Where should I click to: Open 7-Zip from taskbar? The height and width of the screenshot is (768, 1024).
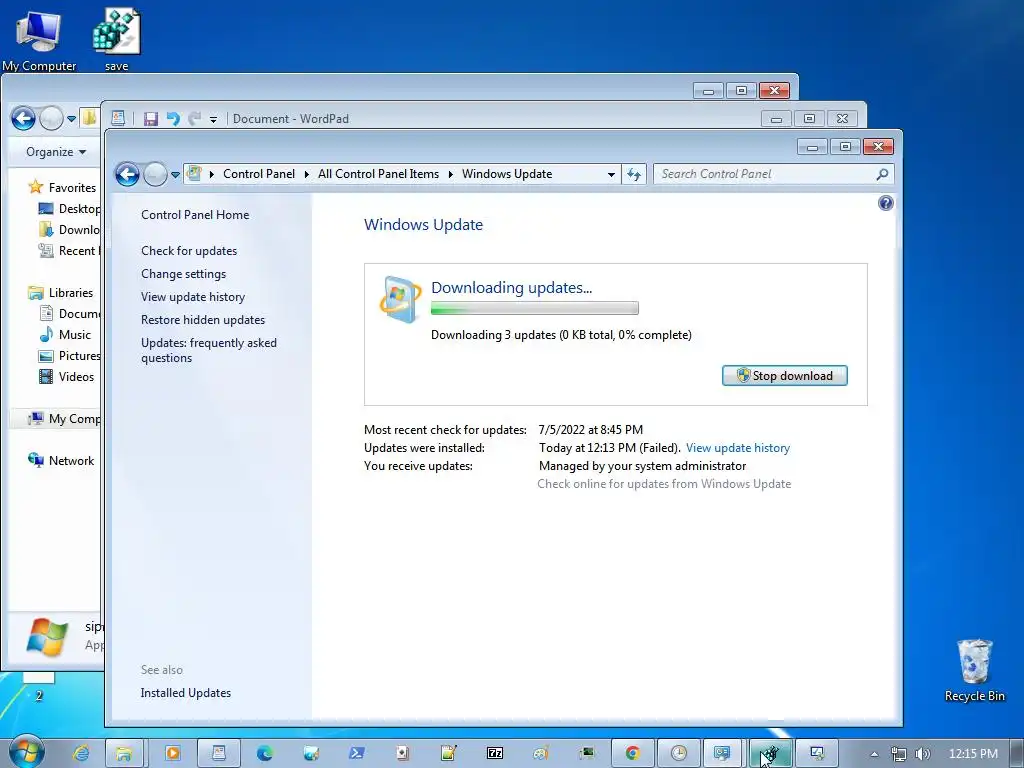pos(495,753)
